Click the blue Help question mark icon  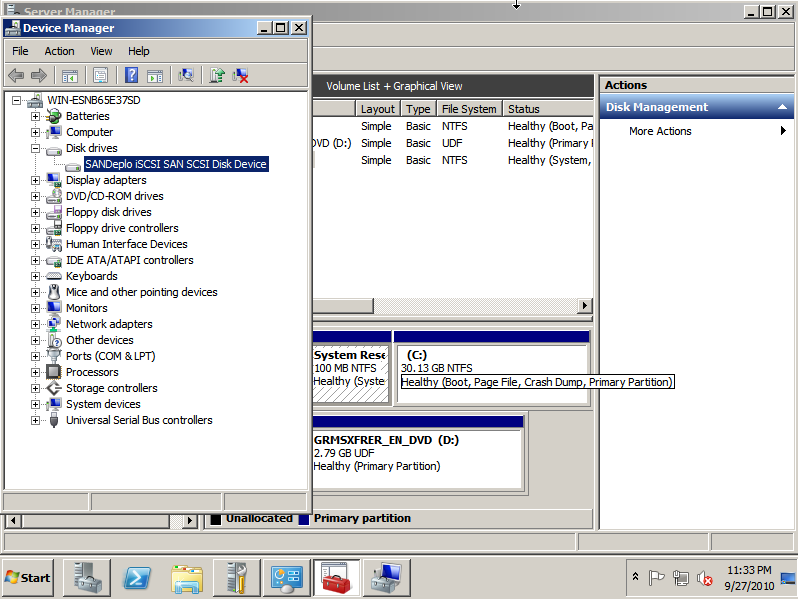pyautogui.click(x=131, y=76)
